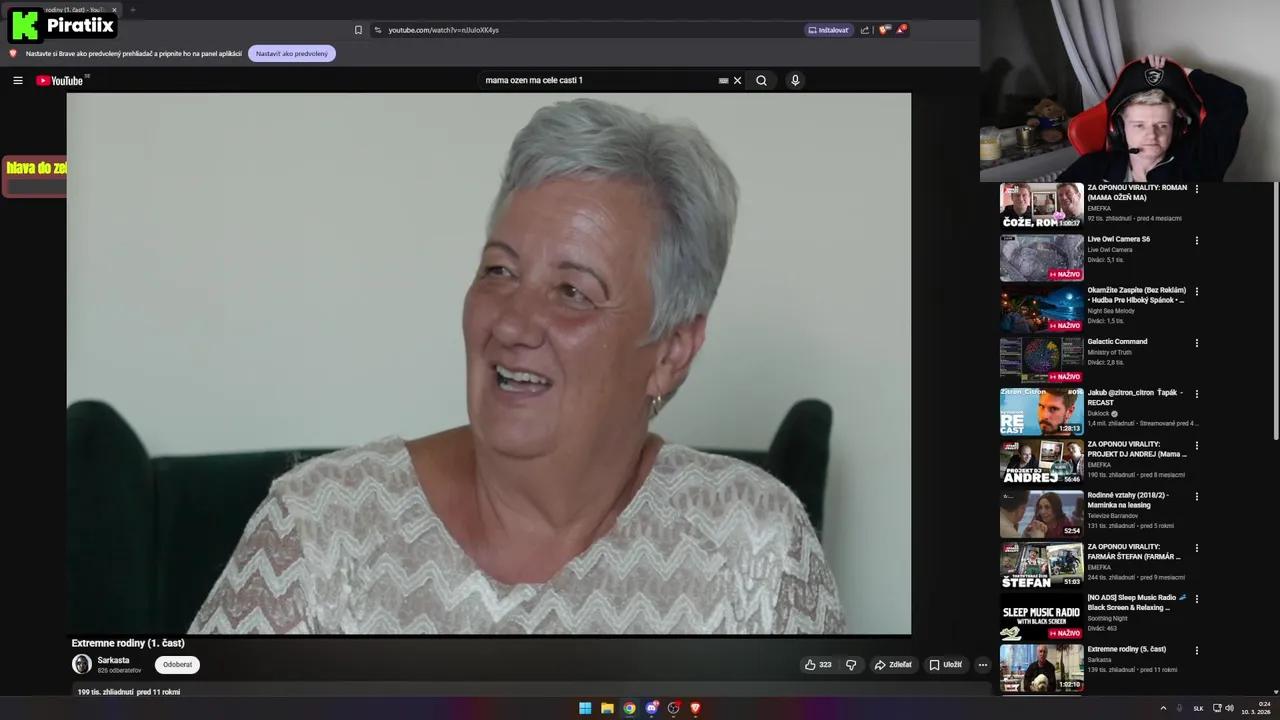
Task: Open File Explorer from the taskbar
Action: coord(607,708)
